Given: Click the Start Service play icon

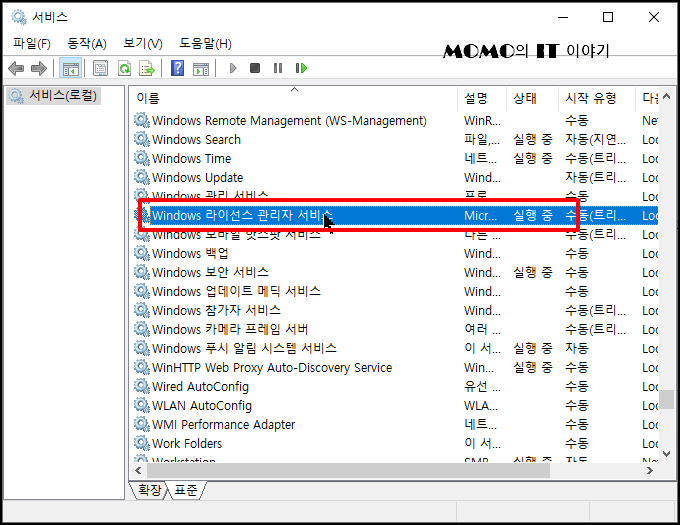Looking at the screenshot, I should tap(233, 68).
